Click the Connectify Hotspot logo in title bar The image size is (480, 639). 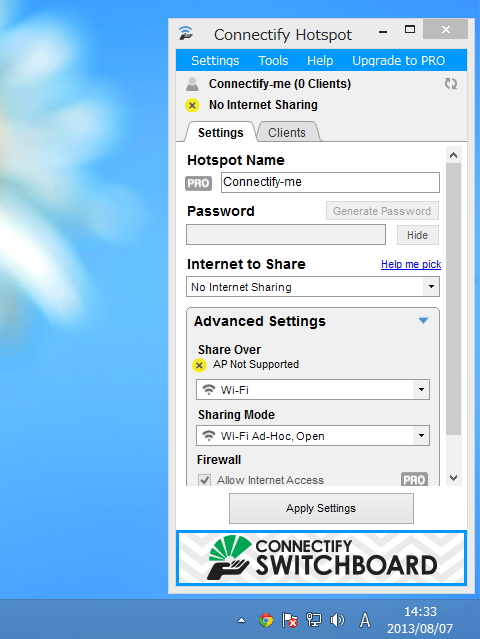point(186,33)
